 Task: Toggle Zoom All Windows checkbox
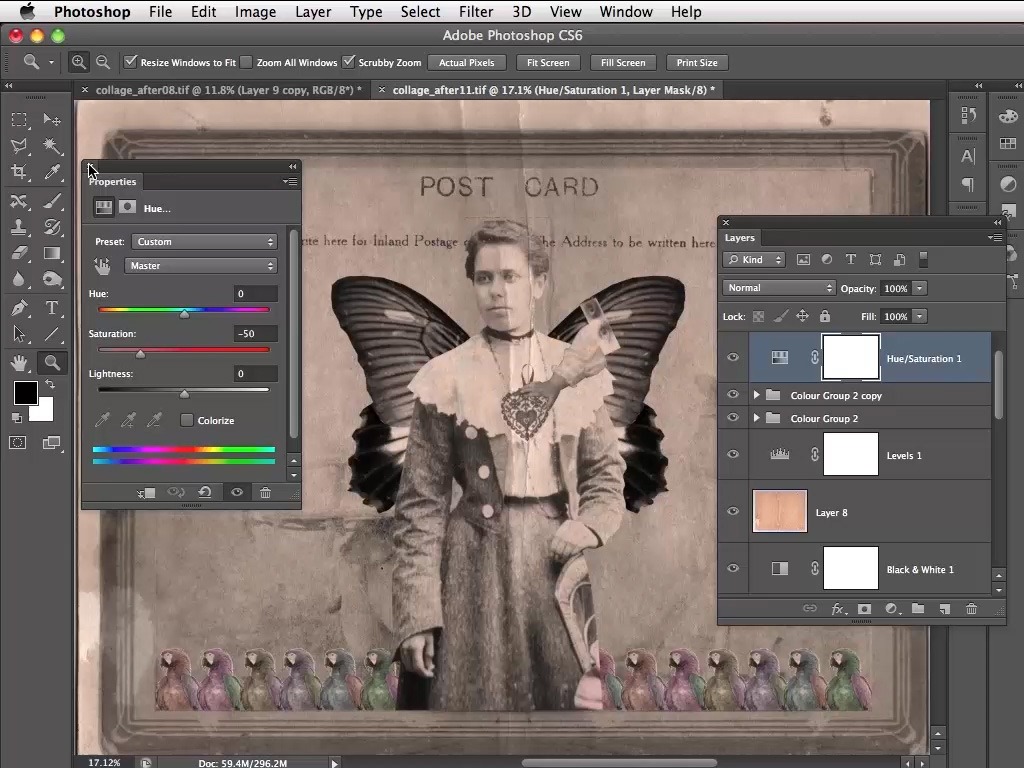[247, 62]
